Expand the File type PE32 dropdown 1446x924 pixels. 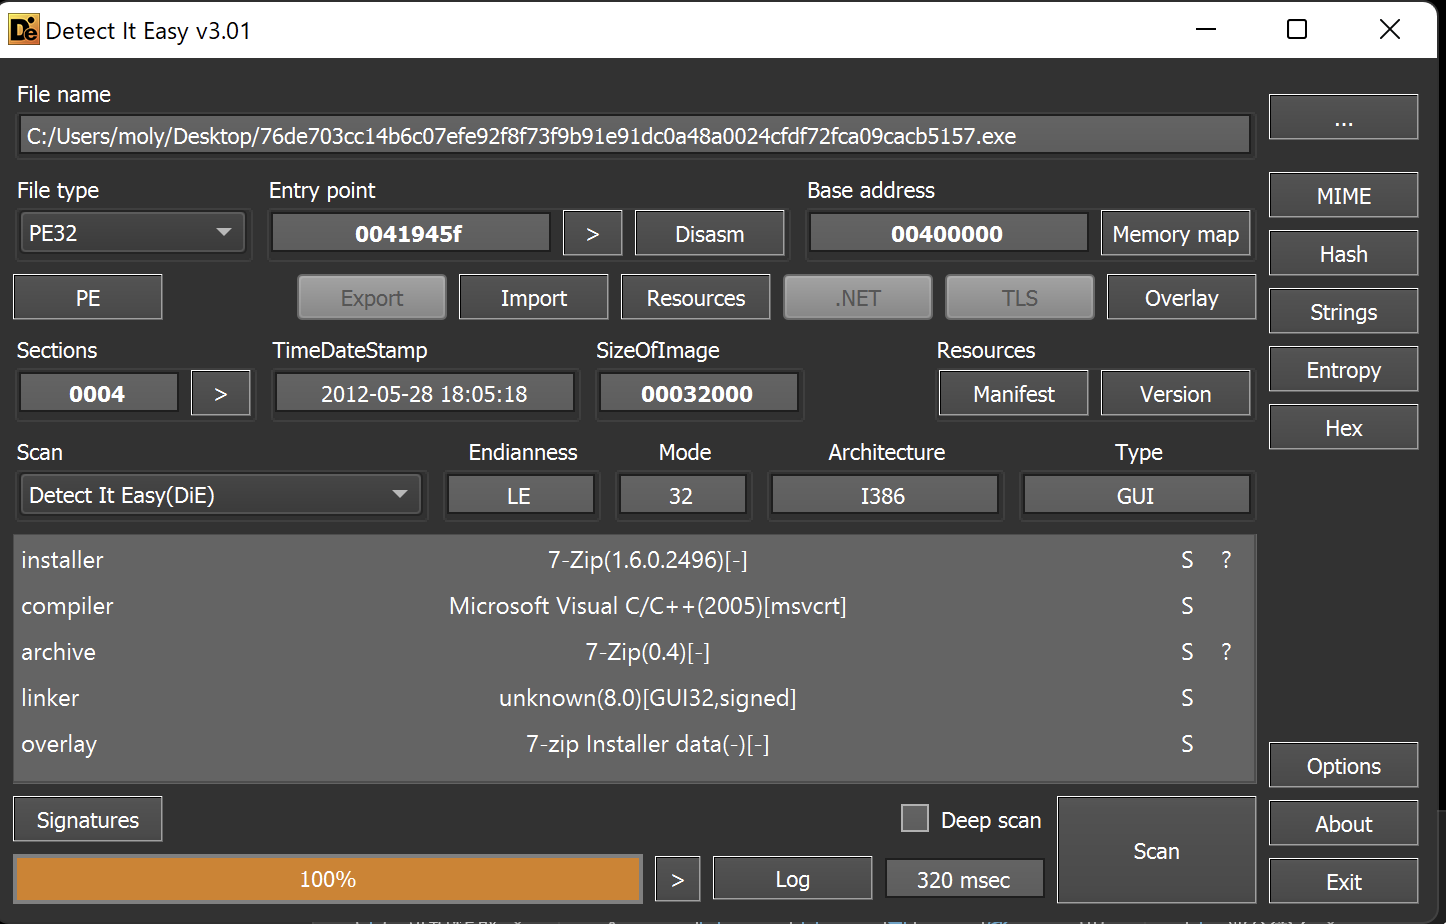(x=131, y=234)
